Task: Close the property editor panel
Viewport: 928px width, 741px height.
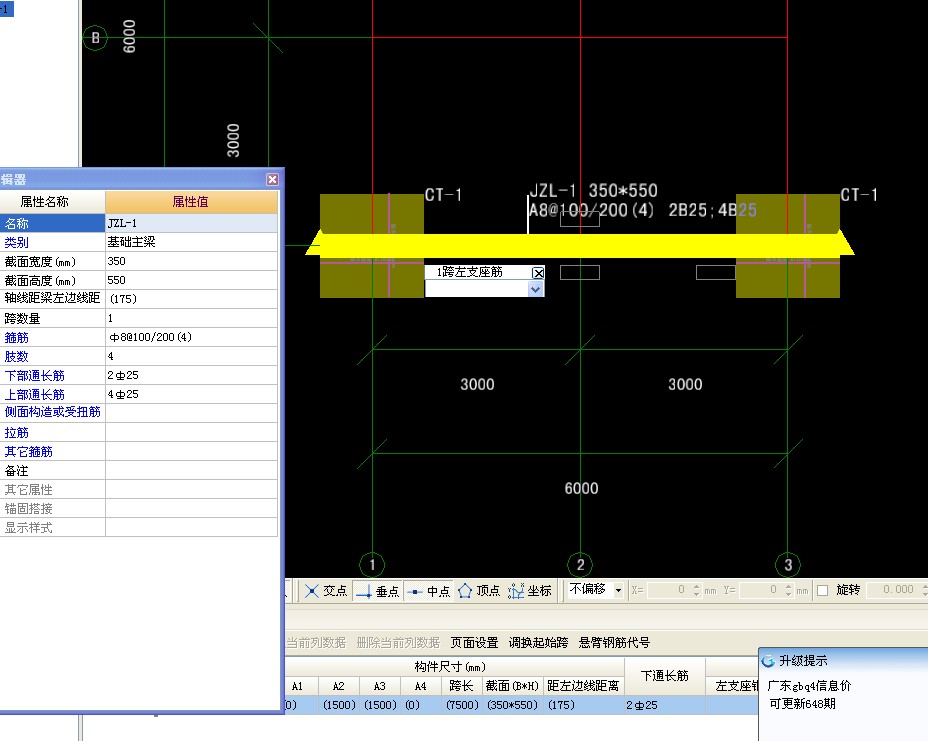Action: coord(272,179)
